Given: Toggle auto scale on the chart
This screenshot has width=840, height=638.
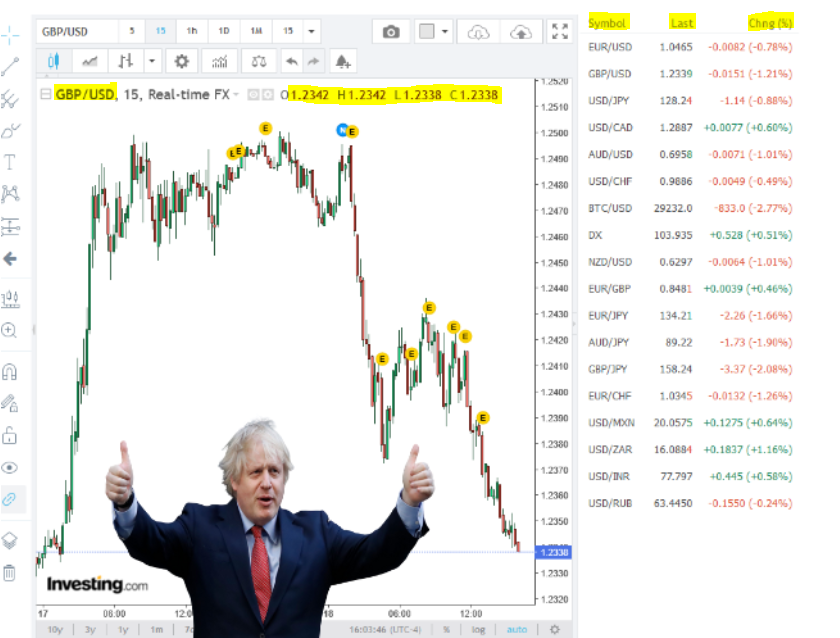Looking at the screenshot, I should tap(516, 629).
